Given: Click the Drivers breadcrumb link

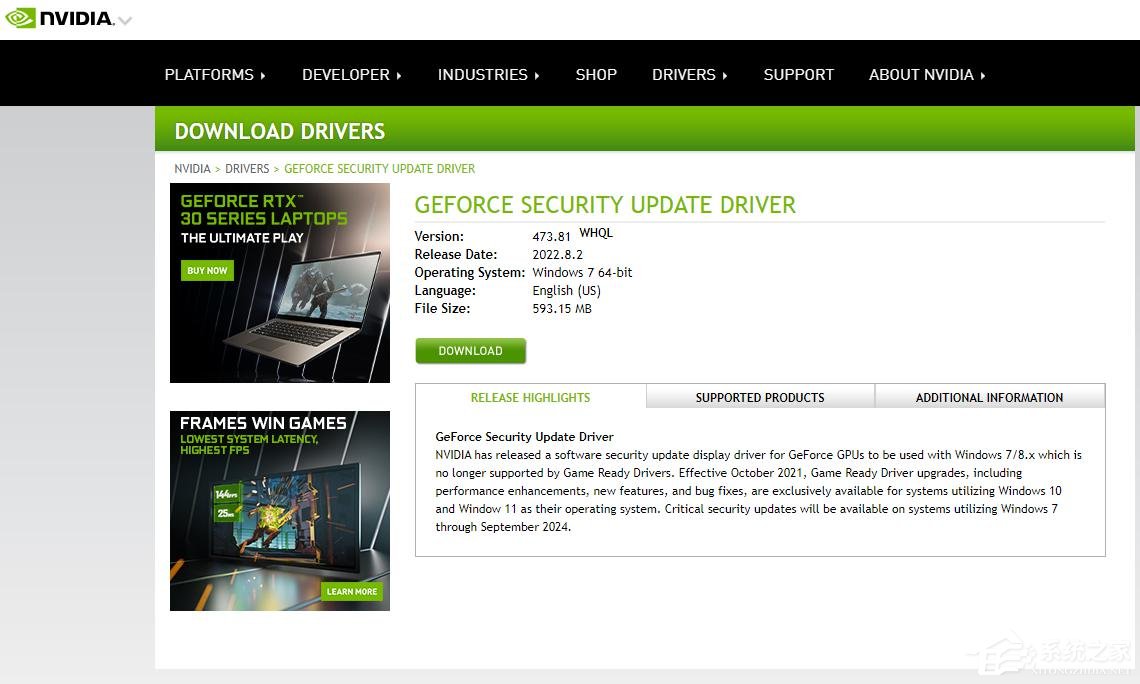Looking at the screenshot, I should click(247, 169).
